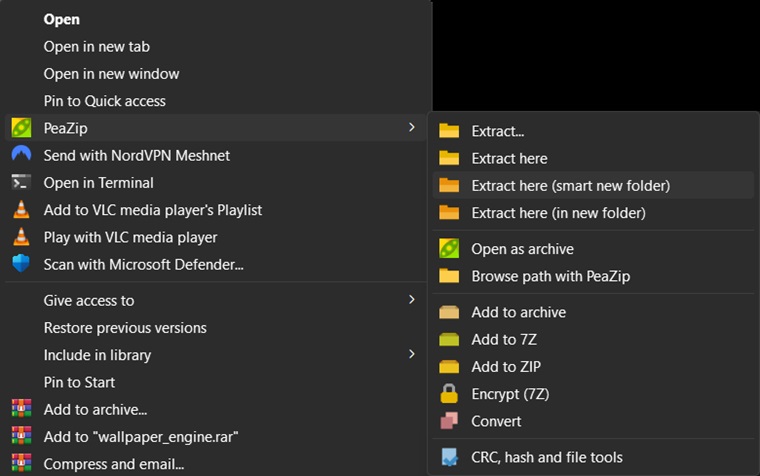Click the Microsoft Defender shield icon
This screenshot has width=760, height=476.
click(x=21, y=264)
